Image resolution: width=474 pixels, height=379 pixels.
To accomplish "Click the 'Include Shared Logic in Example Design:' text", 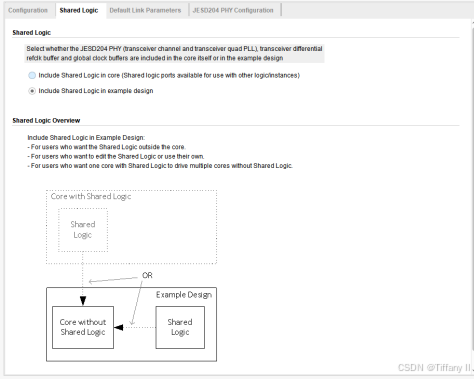I will pos(86,138).
